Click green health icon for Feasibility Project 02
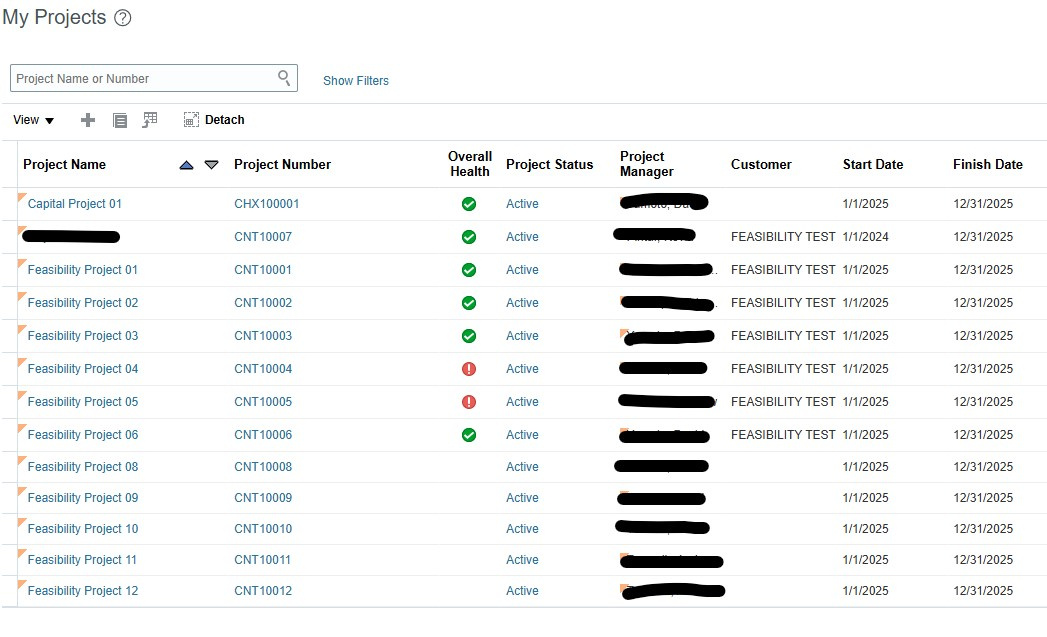1047x637 pixels. [469, 302]
